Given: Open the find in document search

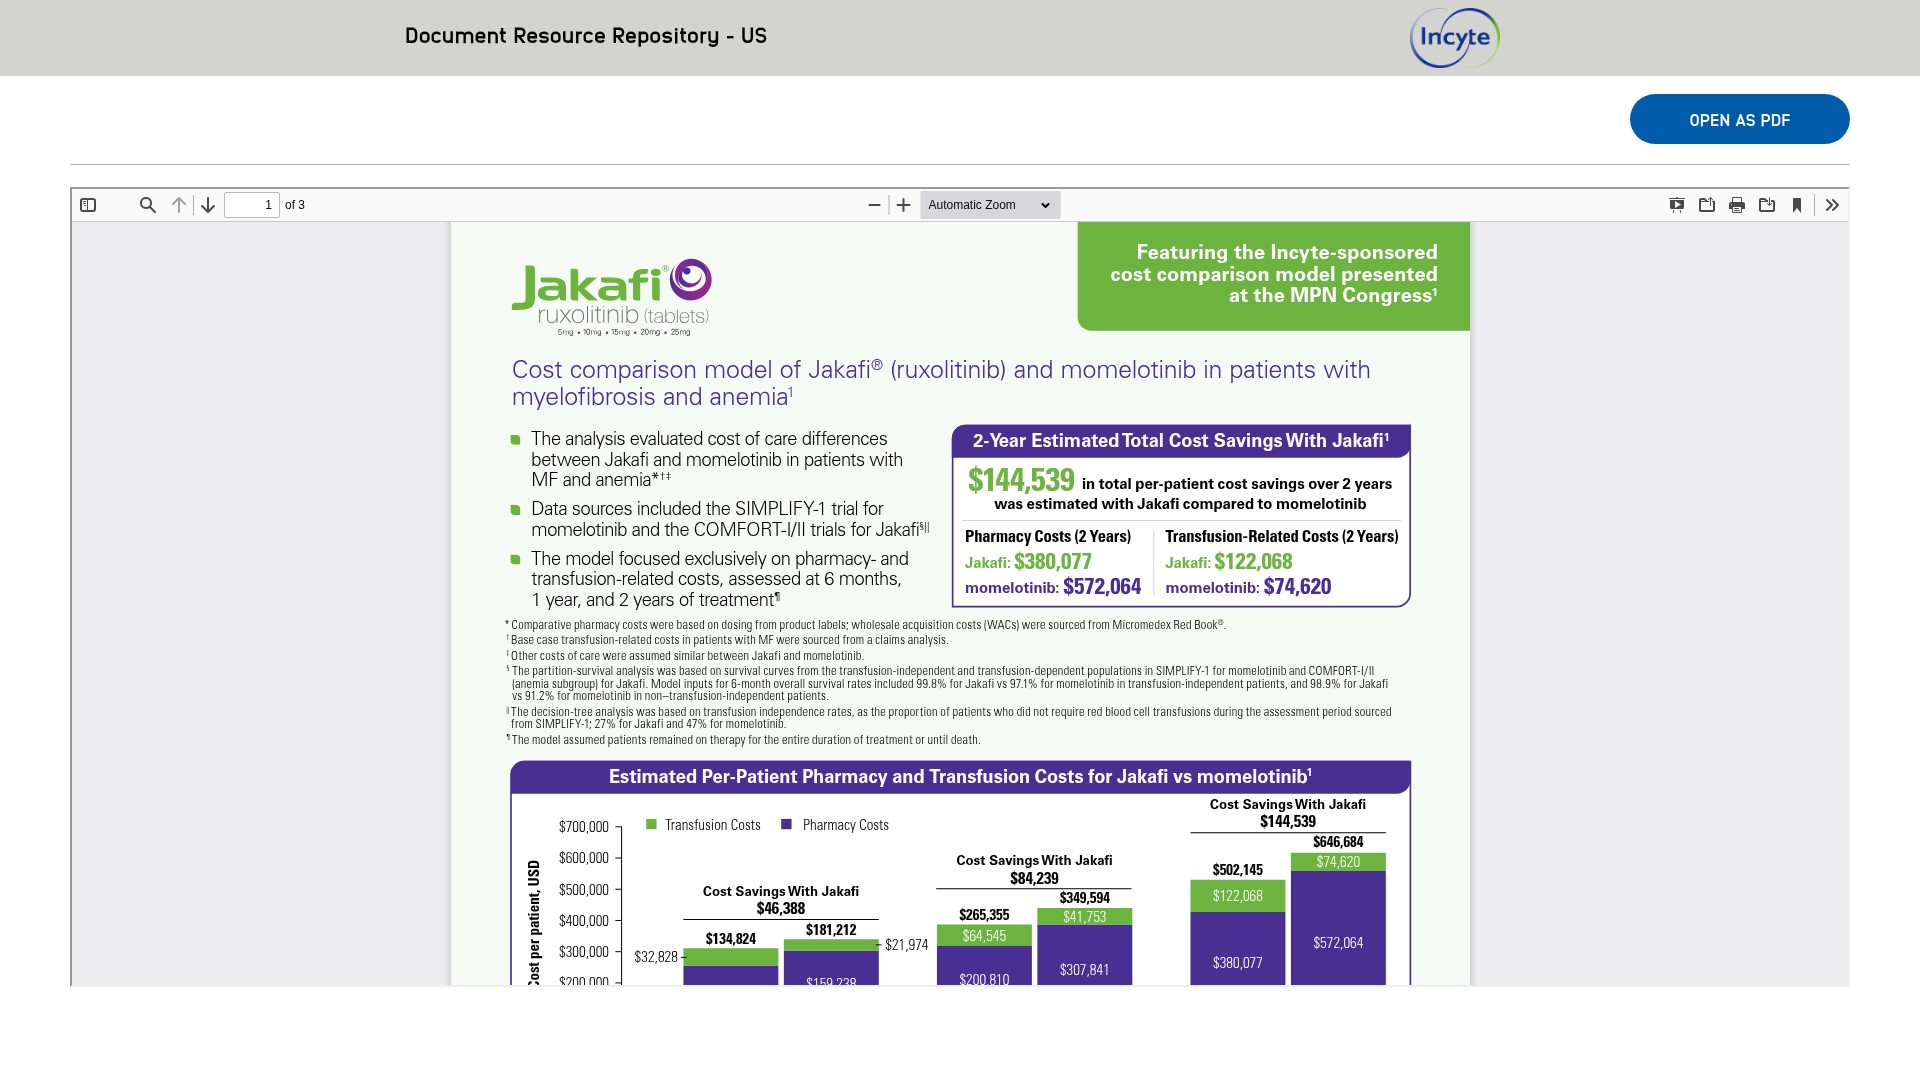Looking at the screenshot, I should tap(148, 205).
